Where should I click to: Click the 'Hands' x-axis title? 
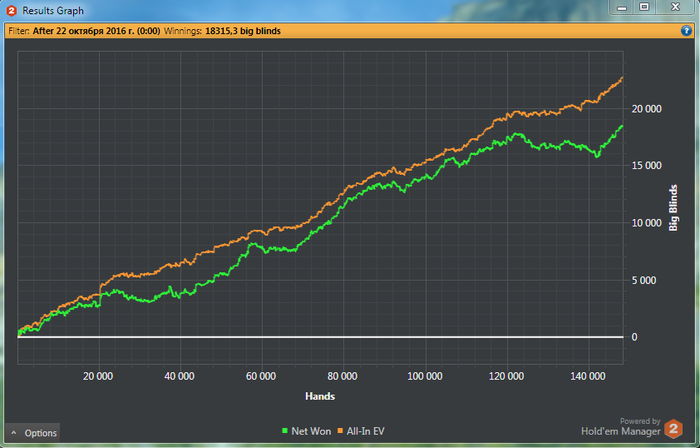click(320, 396)
